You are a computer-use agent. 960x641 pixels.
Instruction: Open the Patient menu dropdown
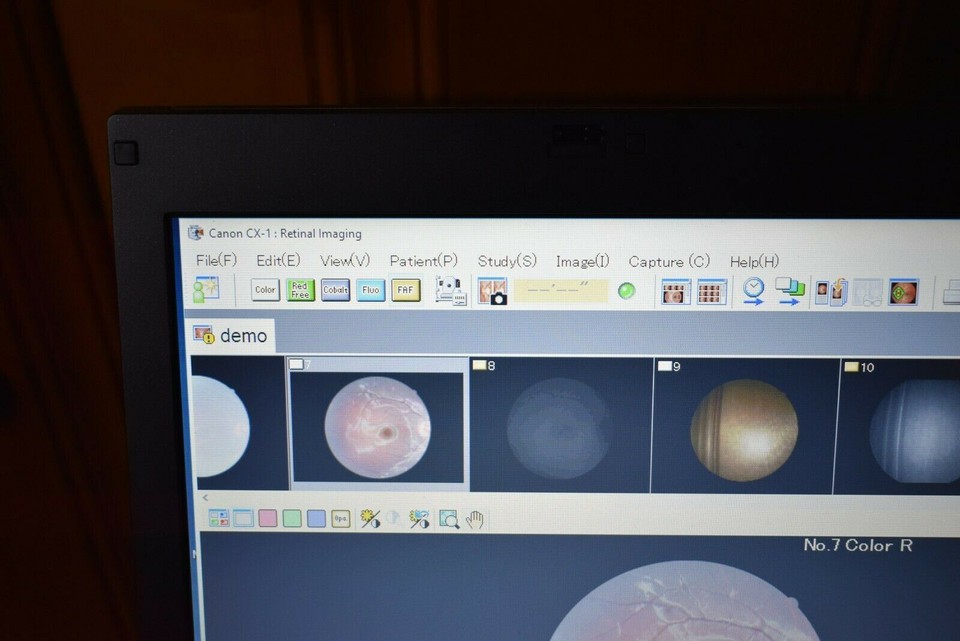pos(422,261)
